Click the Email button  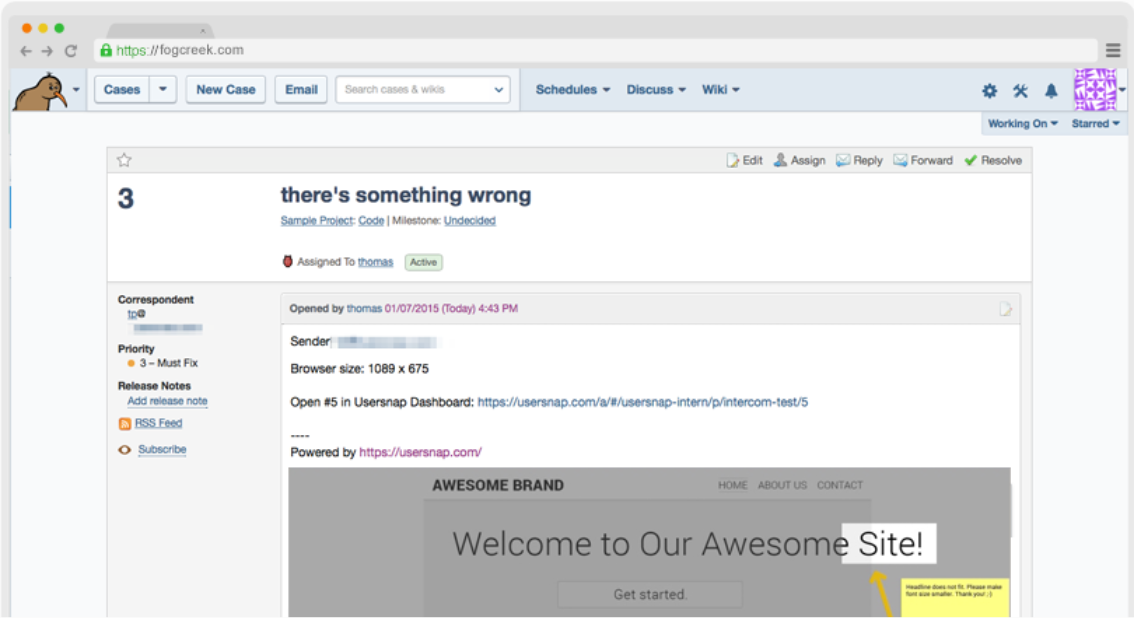301,90
